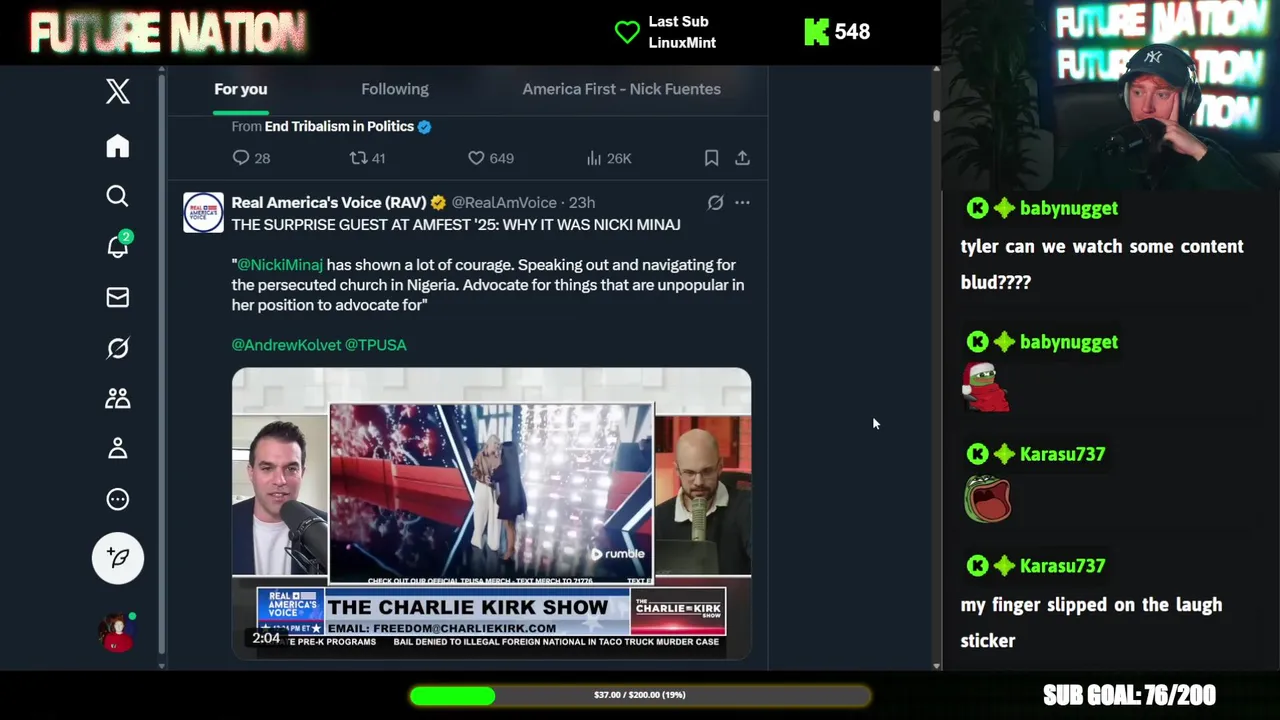This screenshot has height=720, width=1280.
Task: Click the 2:04 video duration badge
Action: (266, 638)
